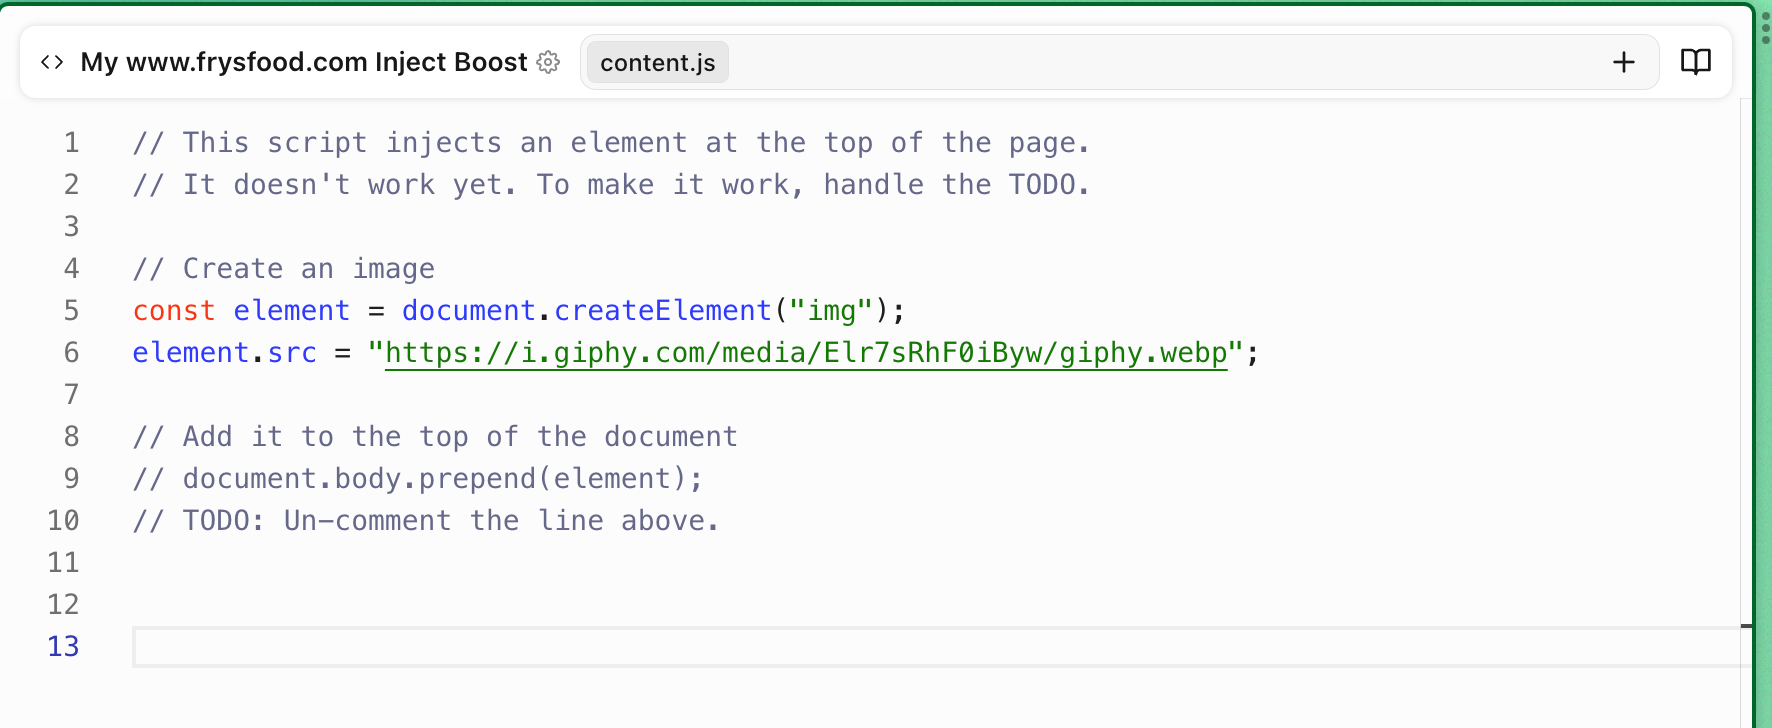The width and height of the screenshot is (1772, 728).
Task: Open the documentation book icon
Action: (x=1696, y=62)
